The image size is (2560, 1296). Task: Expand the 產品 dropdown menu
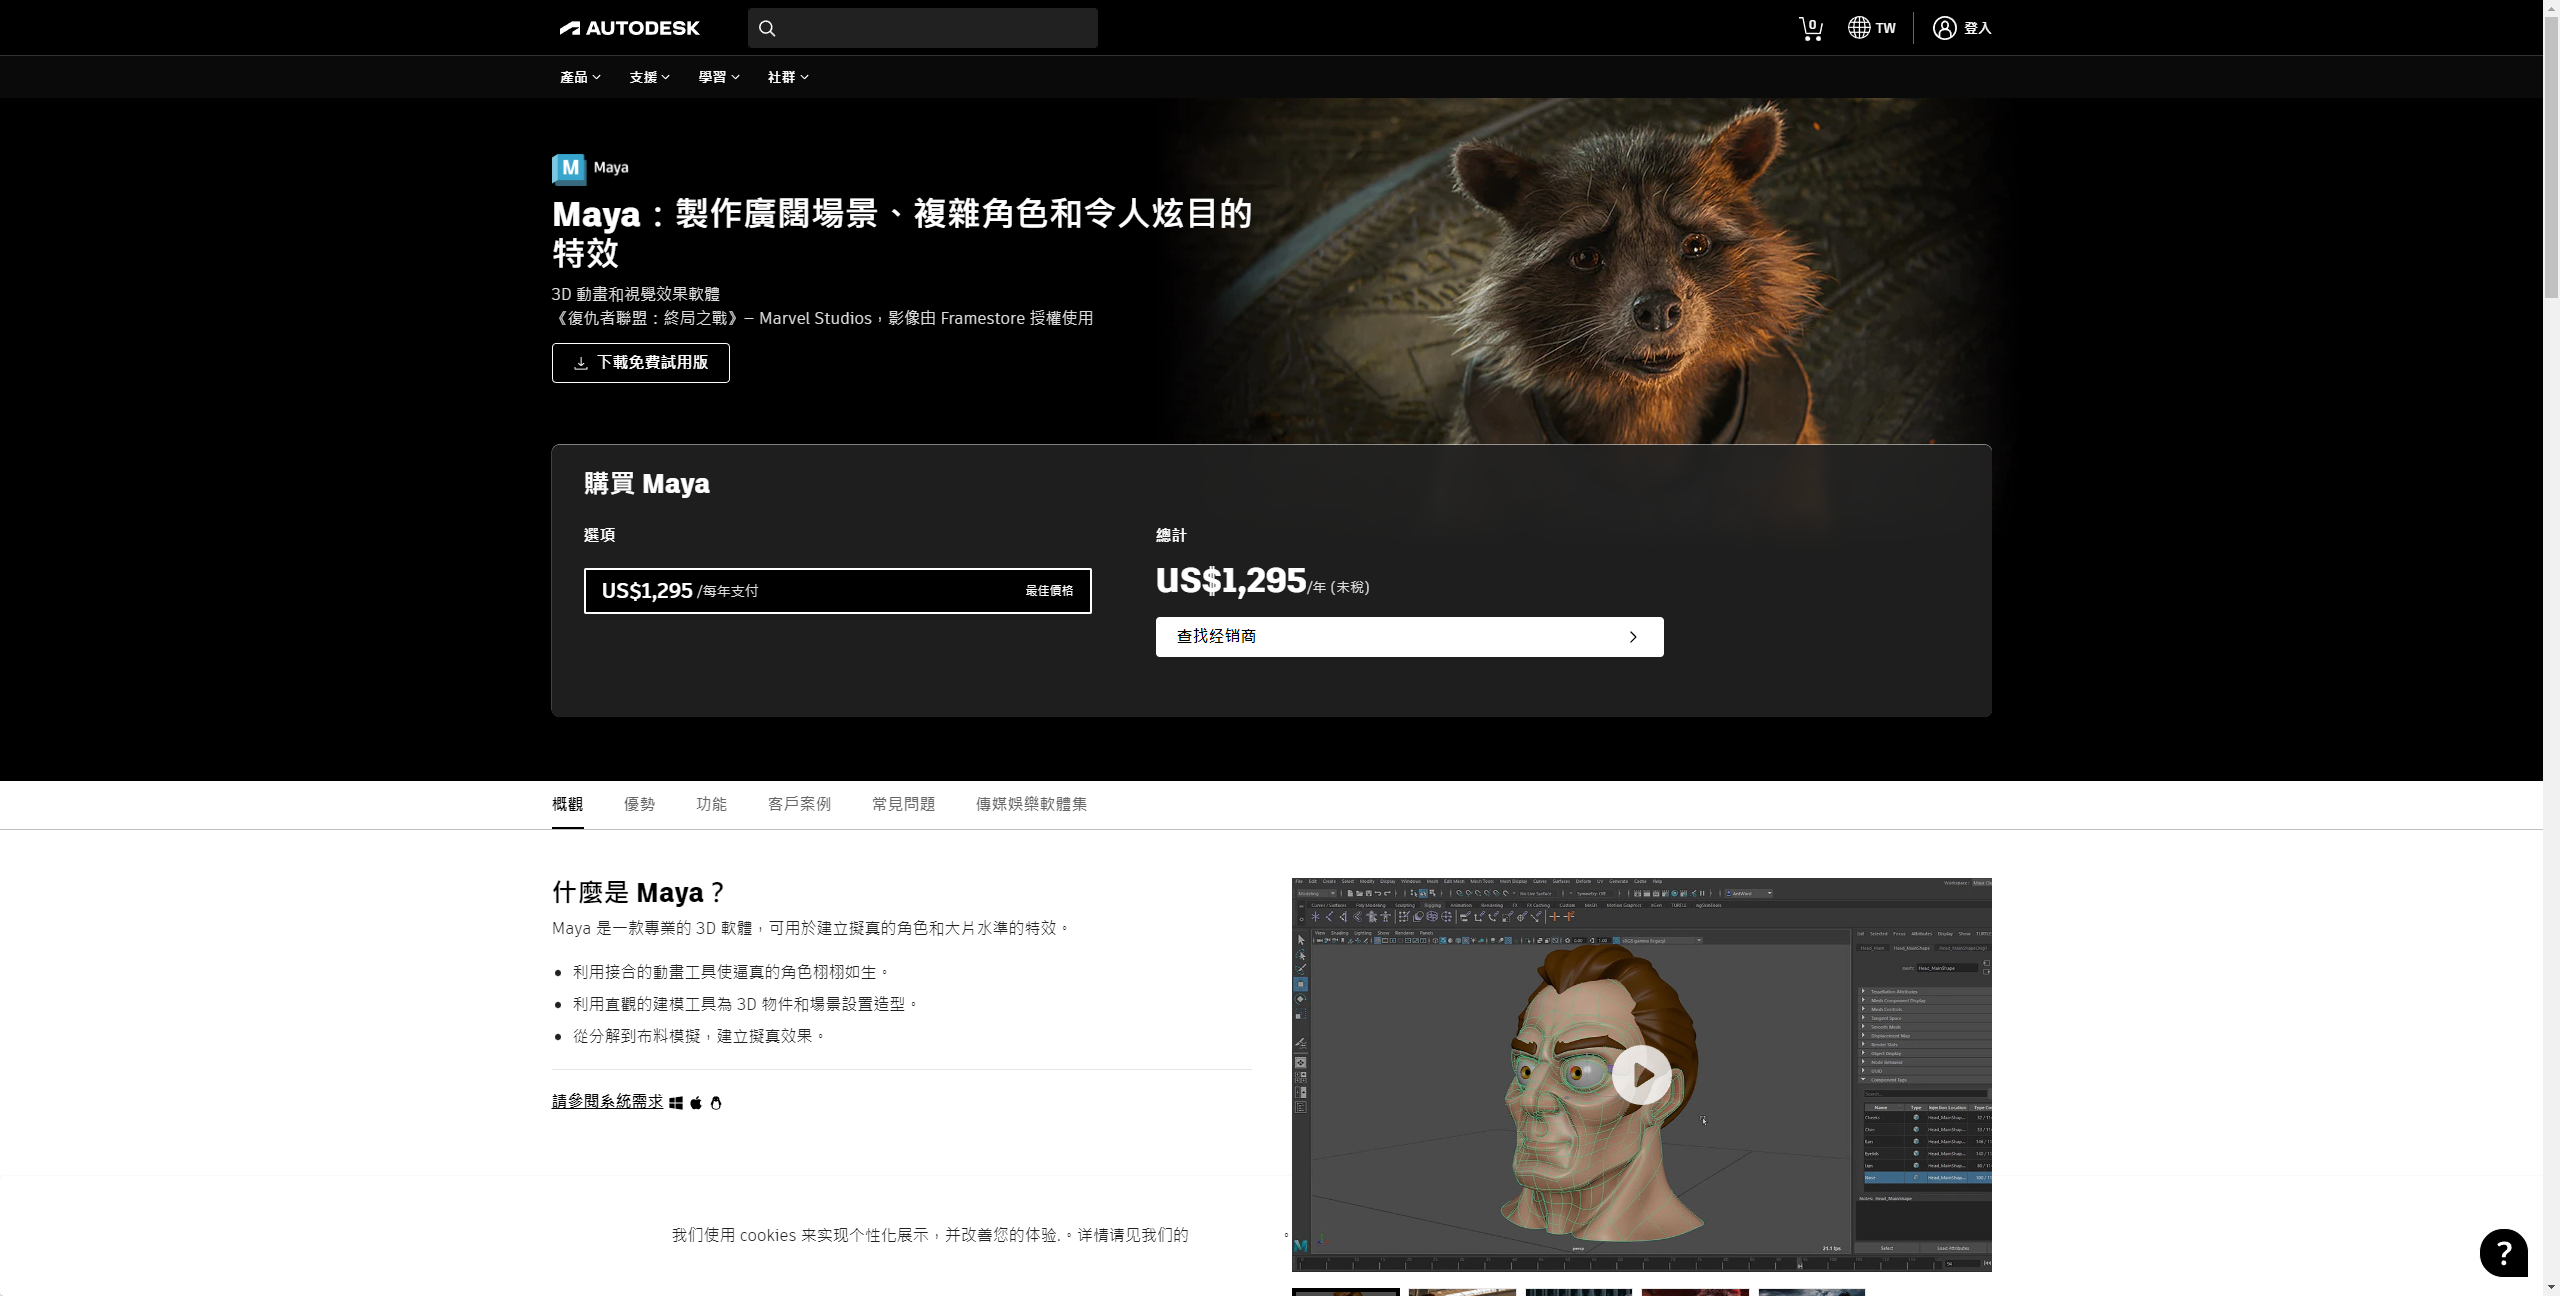580,77
